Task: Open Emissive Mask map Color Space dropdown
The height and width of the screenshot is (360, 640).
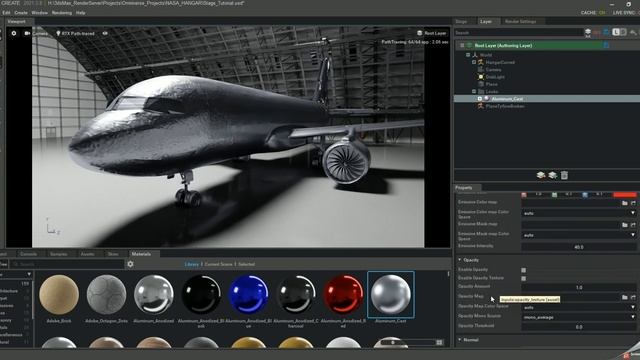Action: (x=579, y=235)
